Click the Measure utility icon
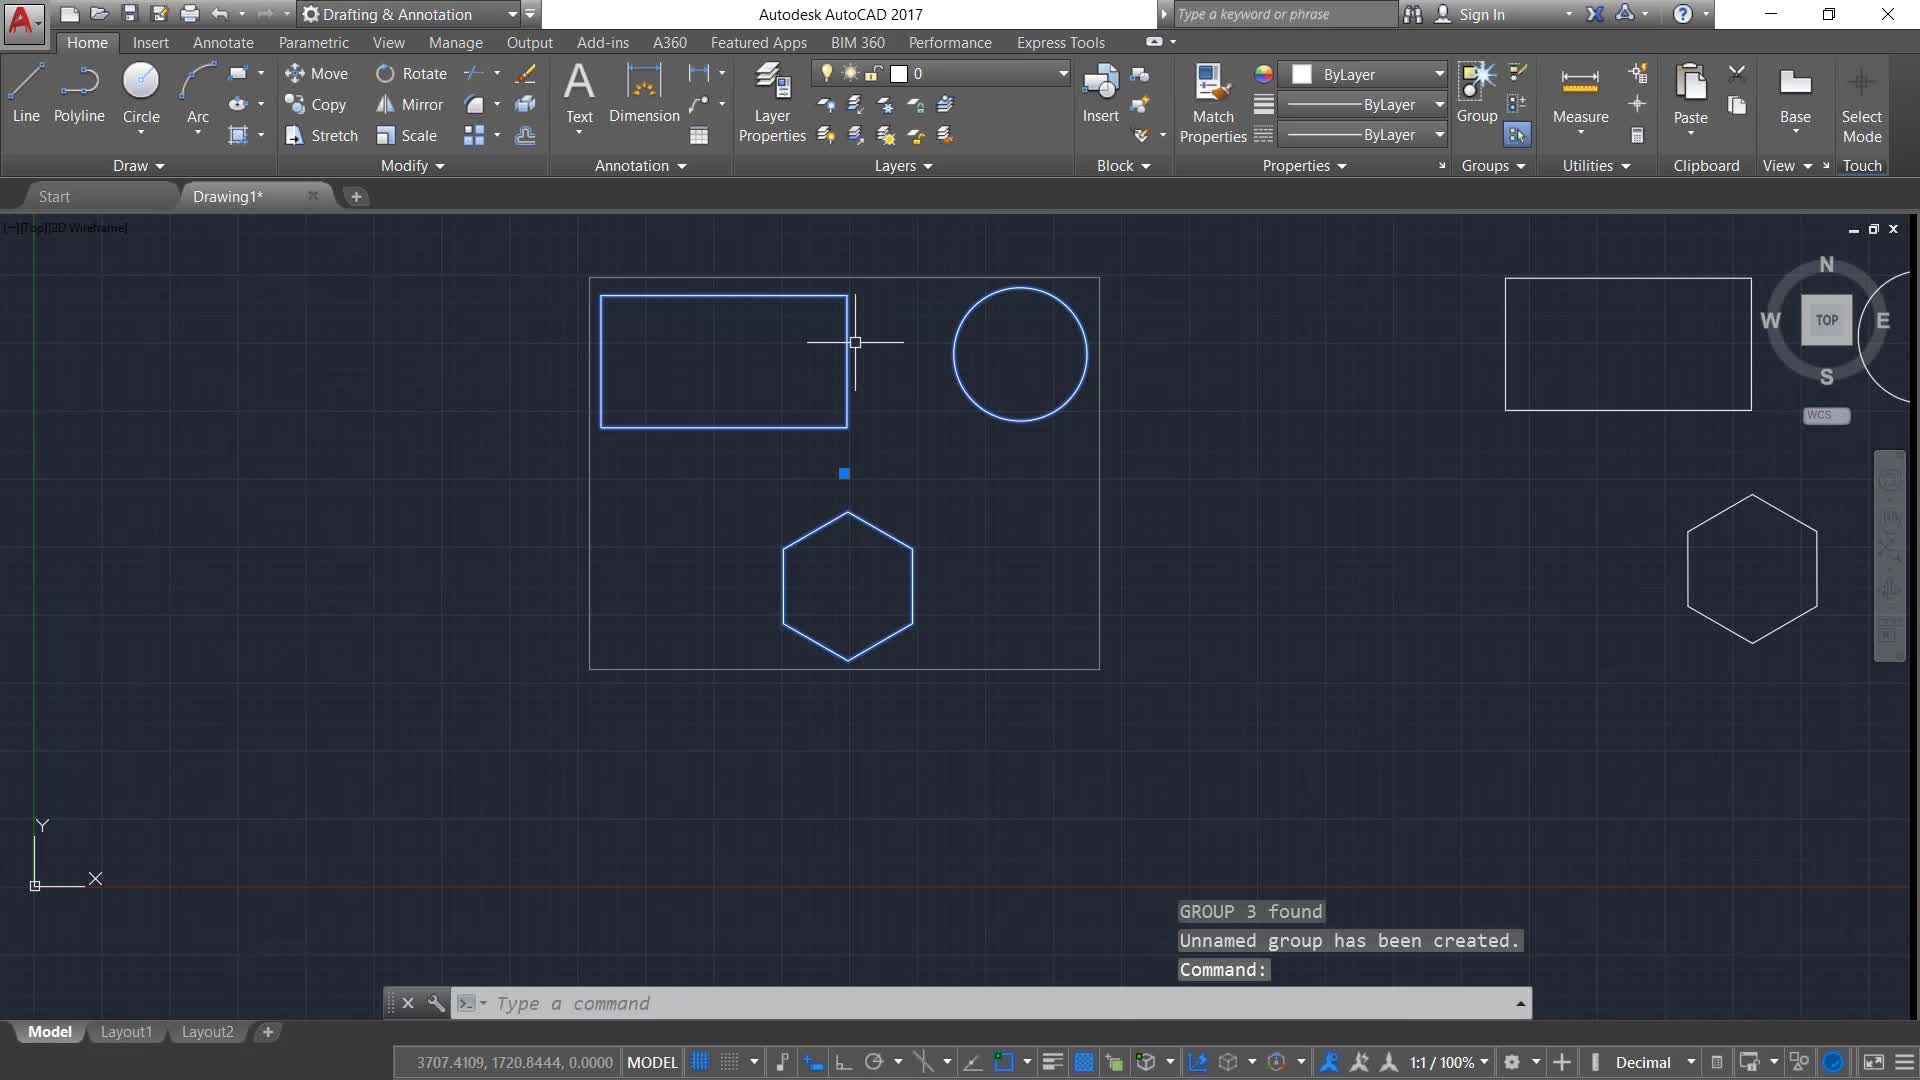1920x1080 pixels. coord(1580,92)
